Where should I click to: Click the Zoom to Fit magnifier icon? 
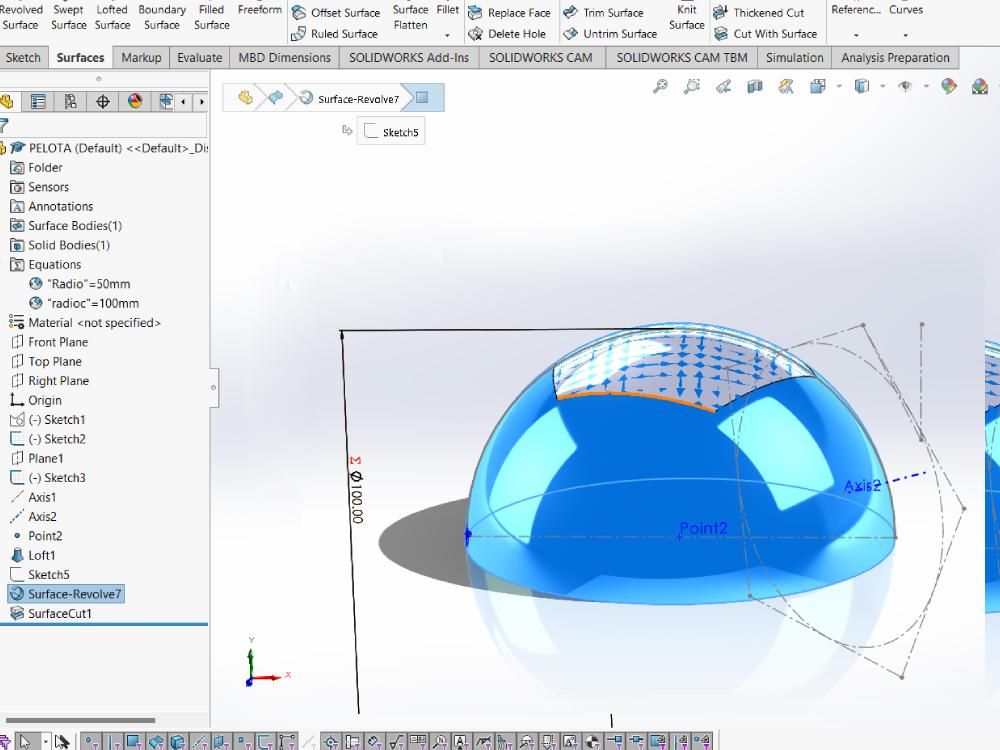point(660,86)
